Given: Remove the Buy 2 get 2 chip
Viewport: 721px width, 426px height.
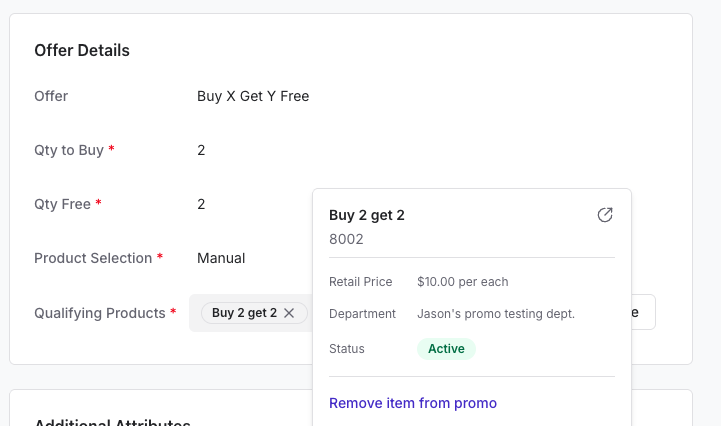Looking at the screenshot, I should (x=289, y=313).
